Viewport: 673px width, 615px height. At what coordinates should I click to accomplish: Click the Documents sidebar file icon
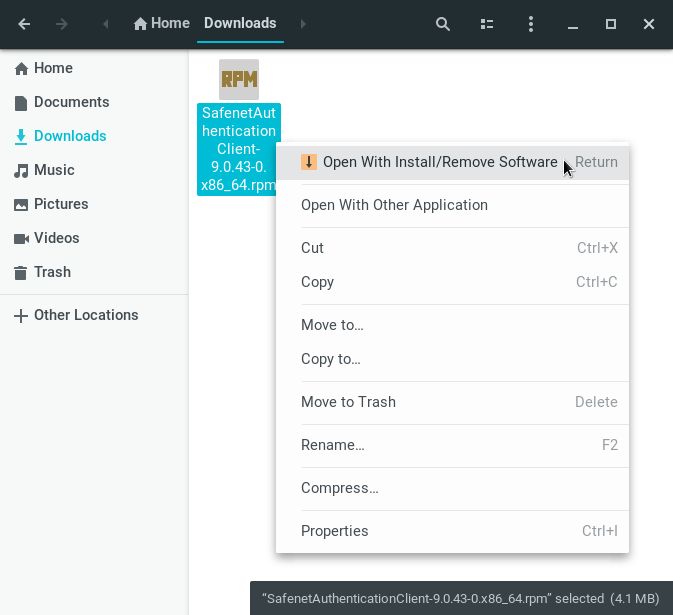[21, 103]
